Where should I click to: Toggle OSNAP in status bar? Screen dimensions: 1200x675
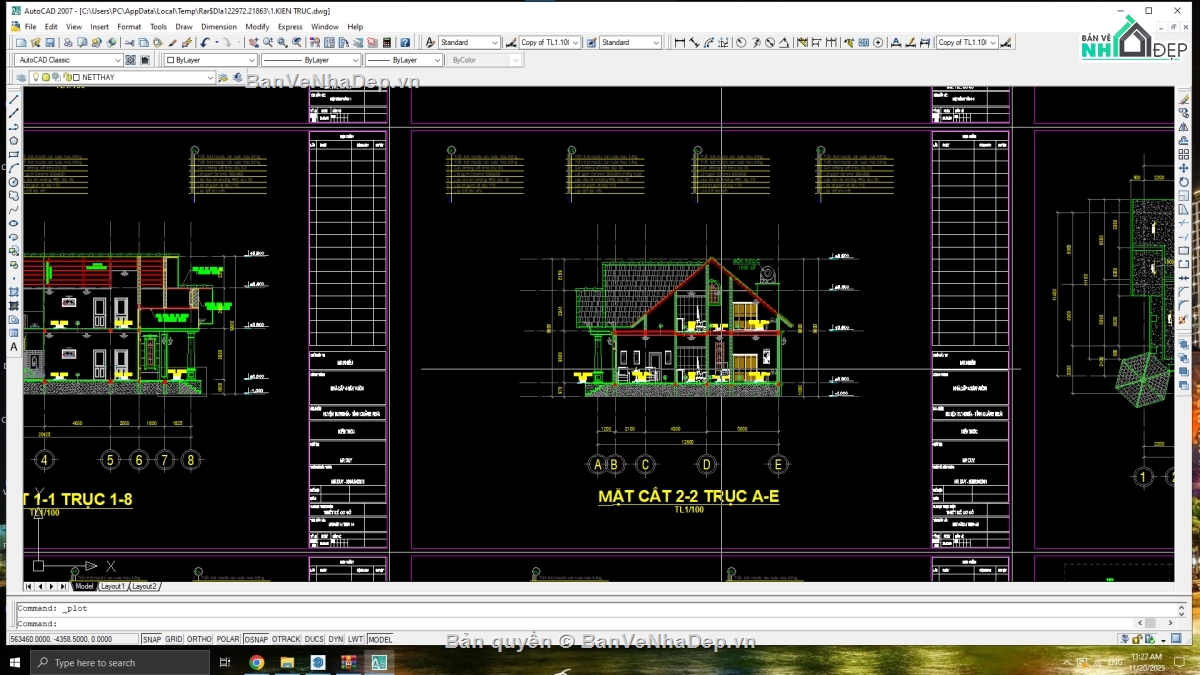[256, 639]
